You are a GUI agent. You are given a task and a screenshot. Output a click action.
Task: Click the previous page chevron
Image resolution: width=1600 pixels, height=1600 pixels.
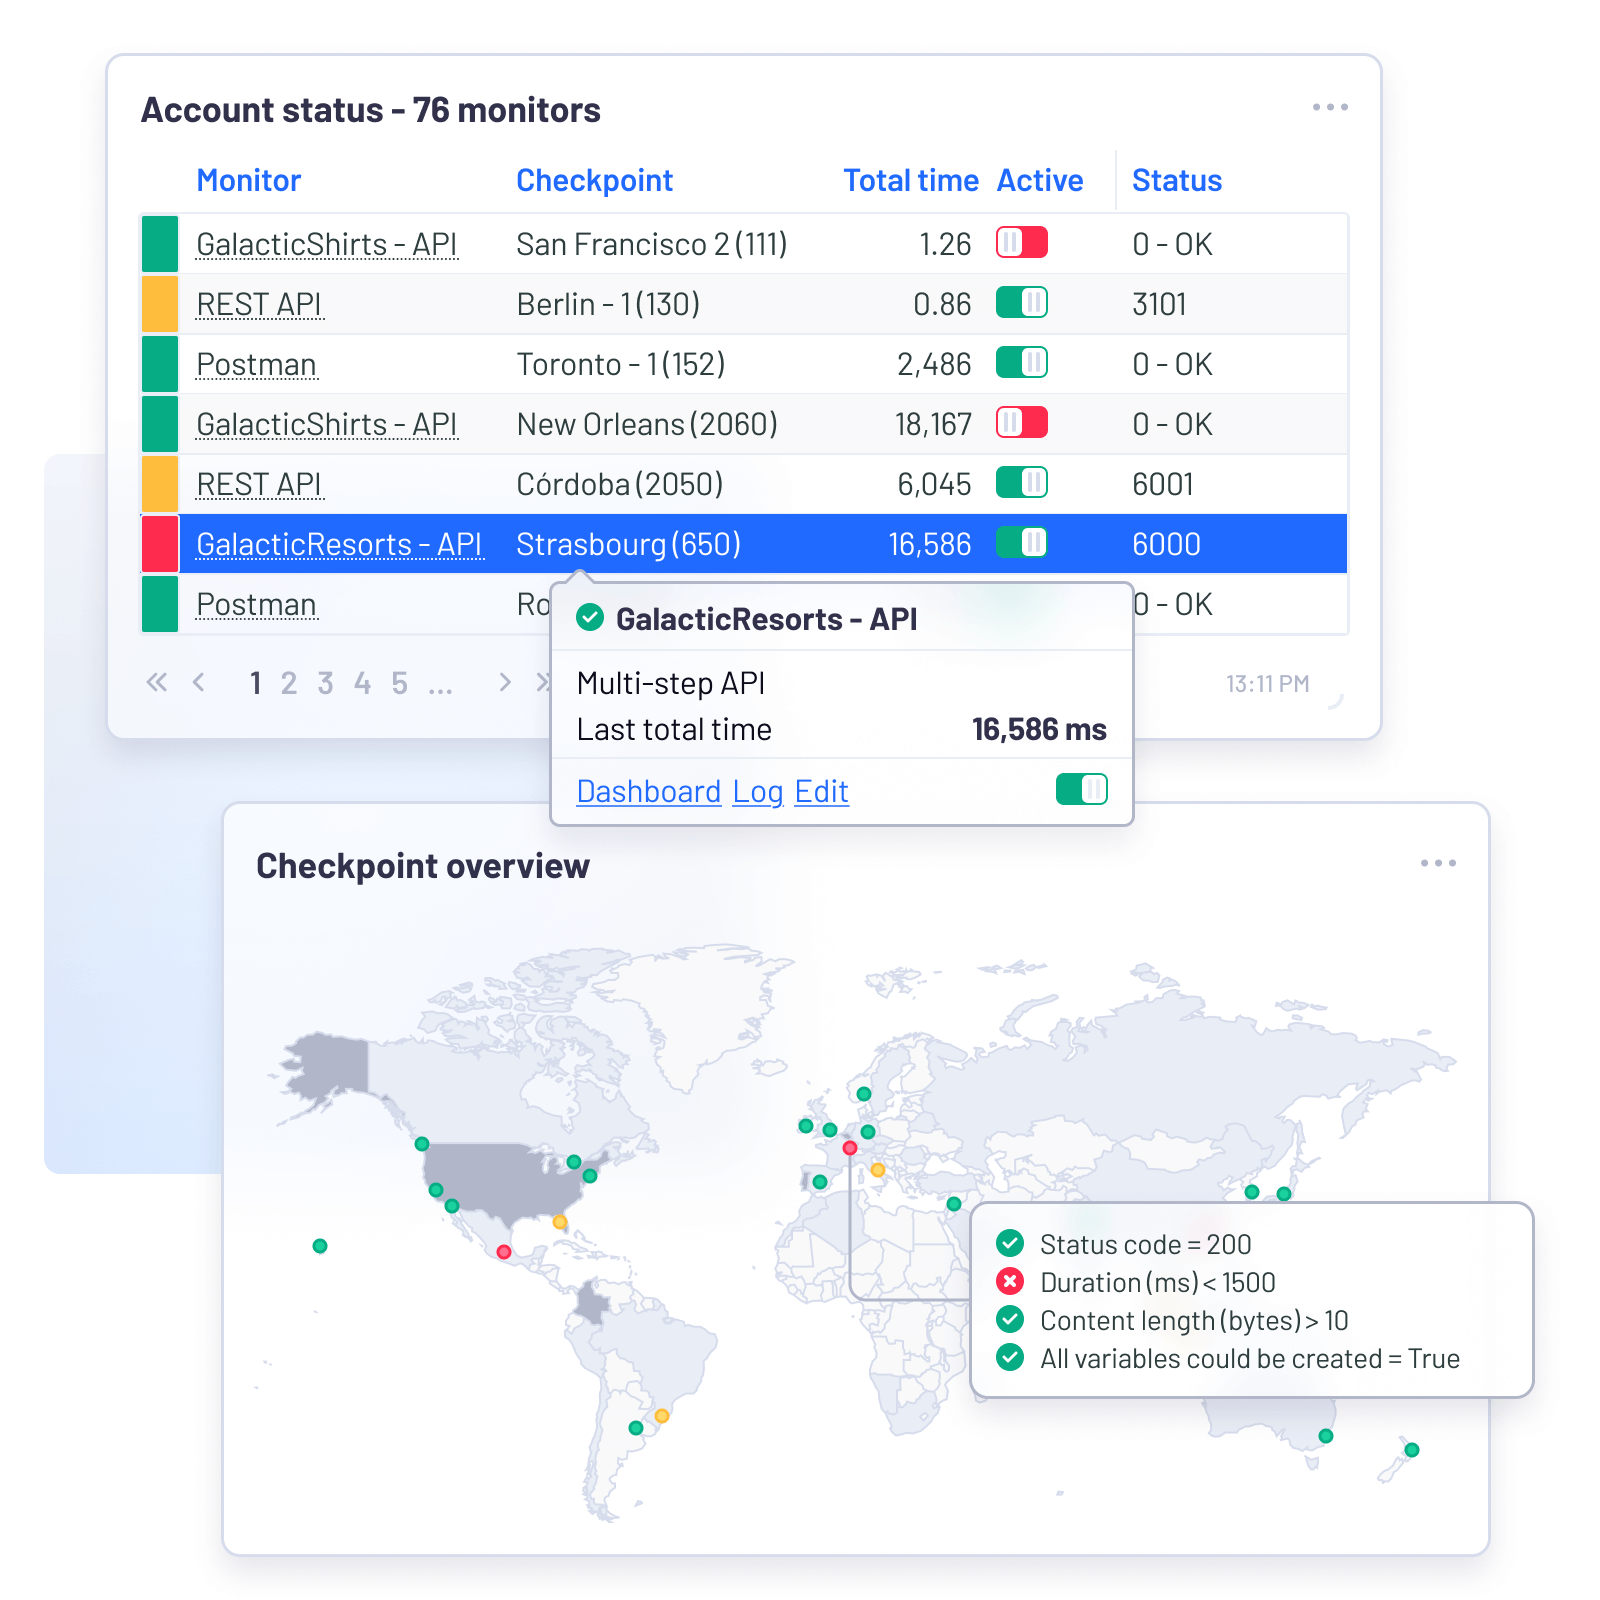pos(200,682)
